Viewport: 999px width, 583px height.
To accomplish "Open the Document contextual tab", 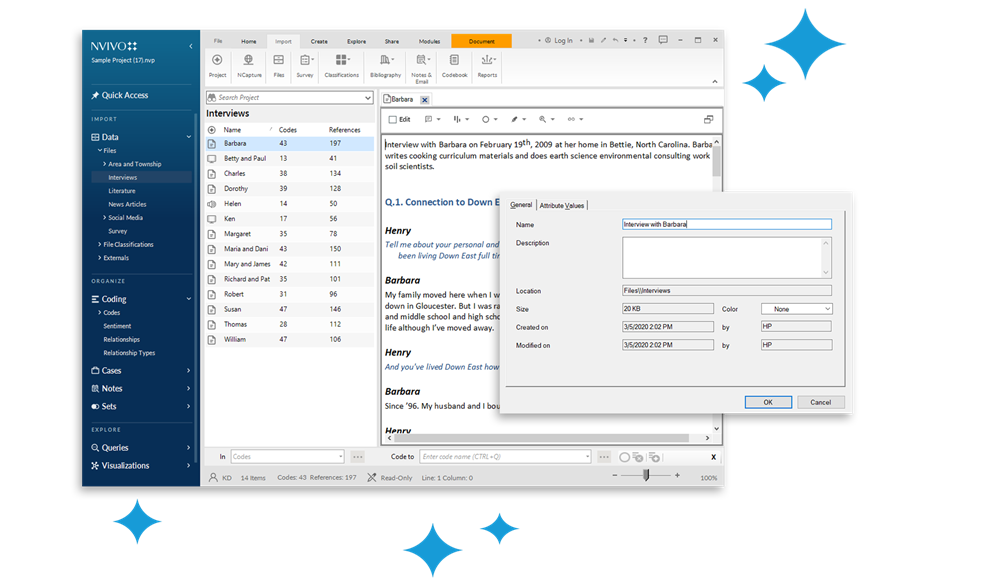I will click(481, 41).
